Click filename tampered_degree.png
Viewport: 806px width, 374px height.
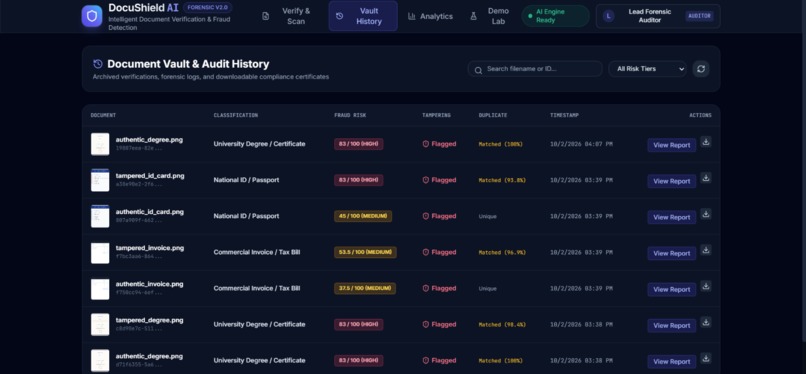tap(149, 320)
